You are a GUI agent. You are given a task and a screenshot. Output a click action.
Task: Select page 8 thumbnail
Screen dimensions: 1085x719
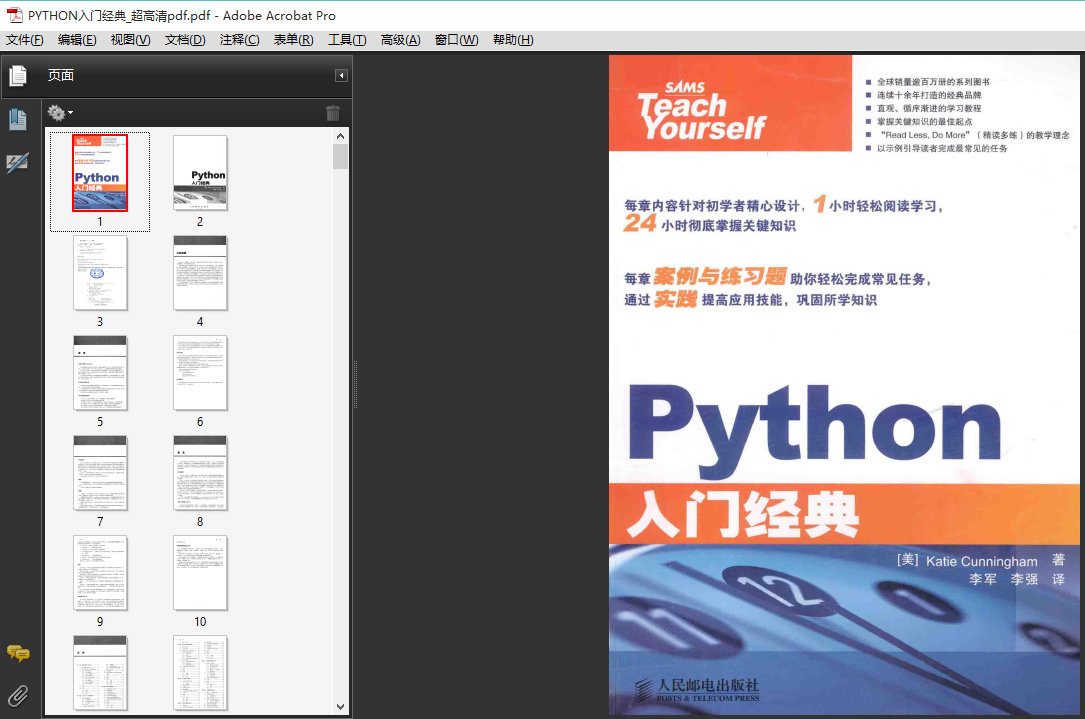point(200,473)
